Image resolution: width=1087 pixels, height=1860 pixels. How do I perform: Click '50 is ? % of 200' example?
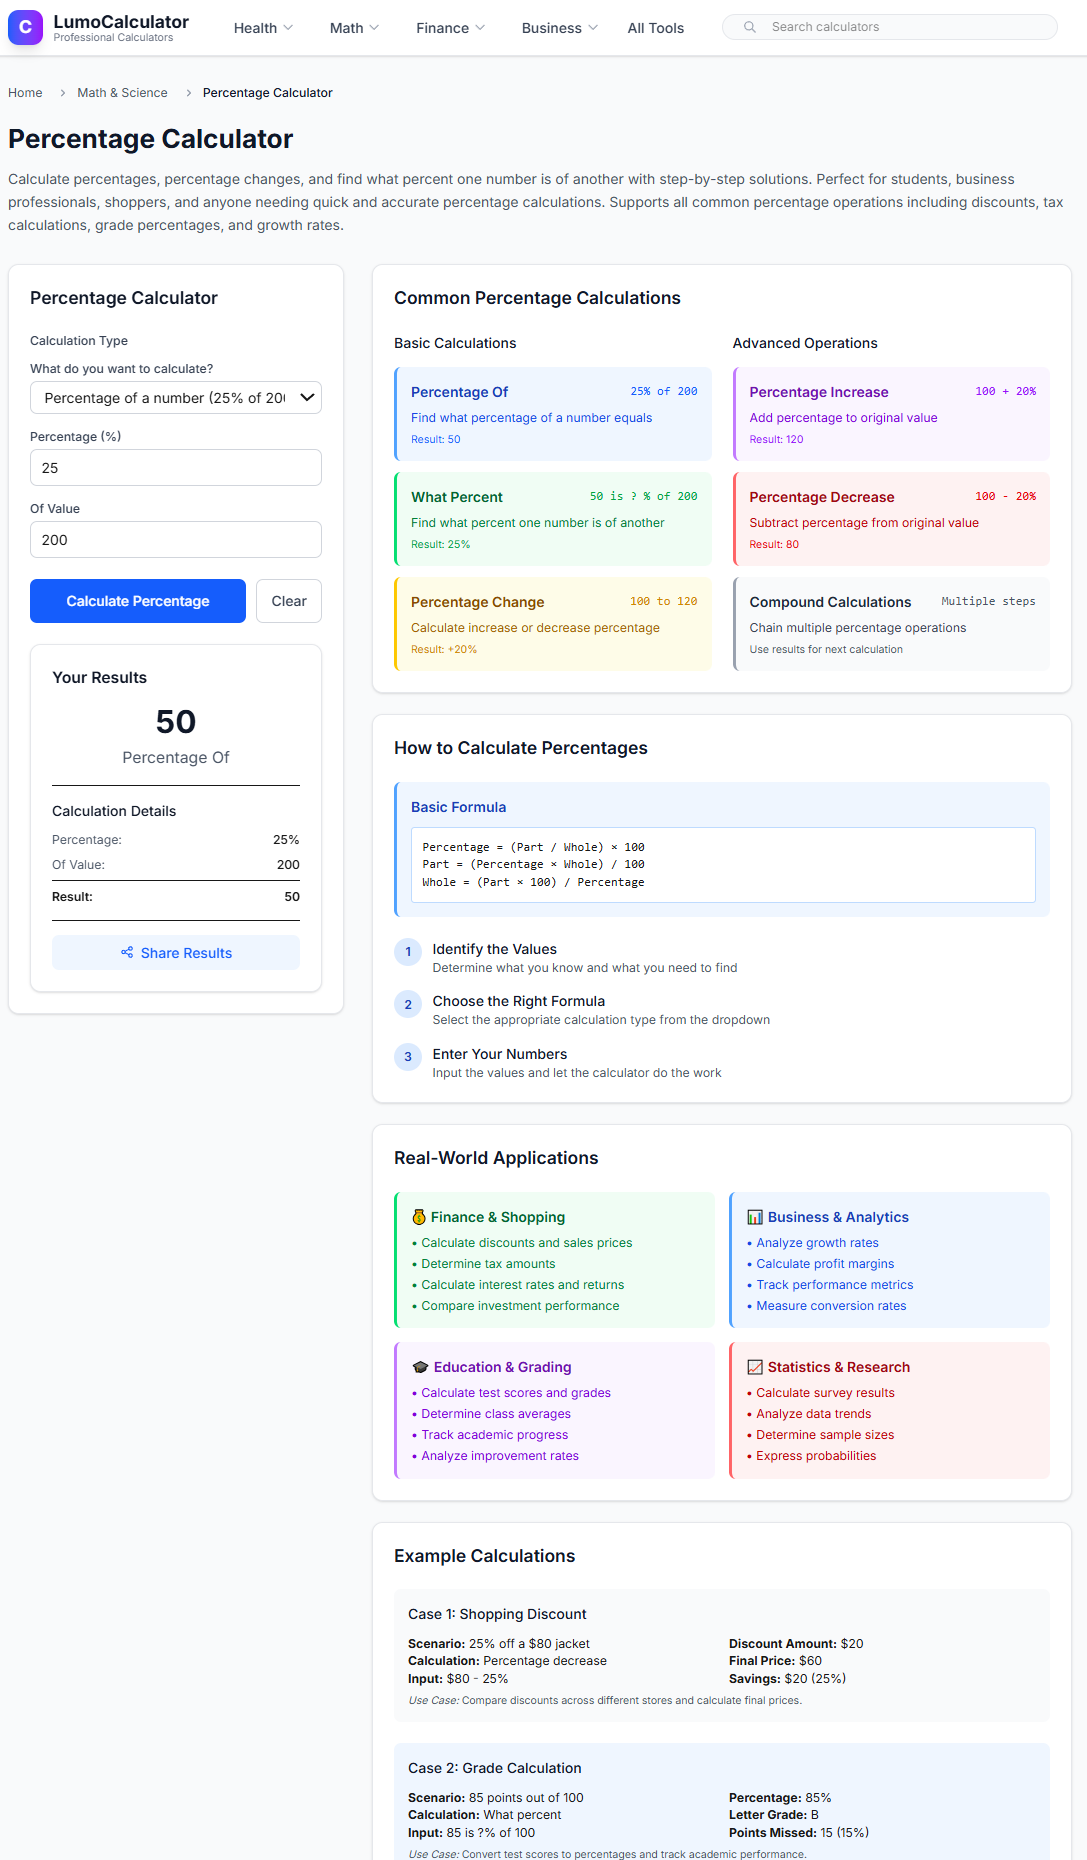point(643,496)
